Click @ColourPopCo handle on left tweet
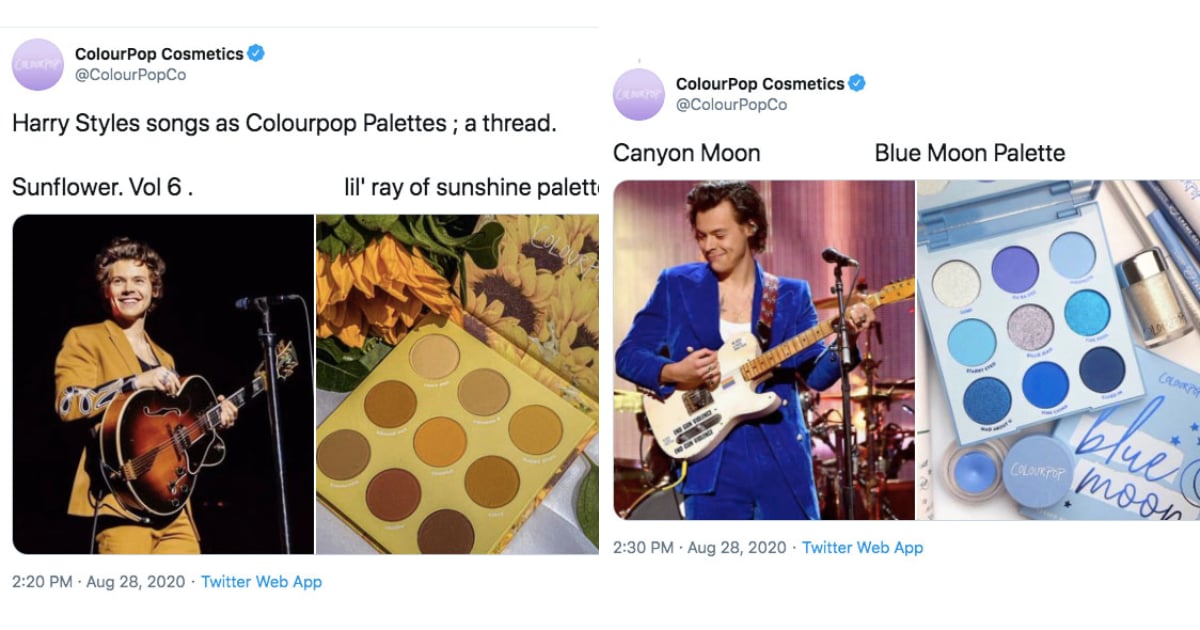 click(x=131, y=75)
